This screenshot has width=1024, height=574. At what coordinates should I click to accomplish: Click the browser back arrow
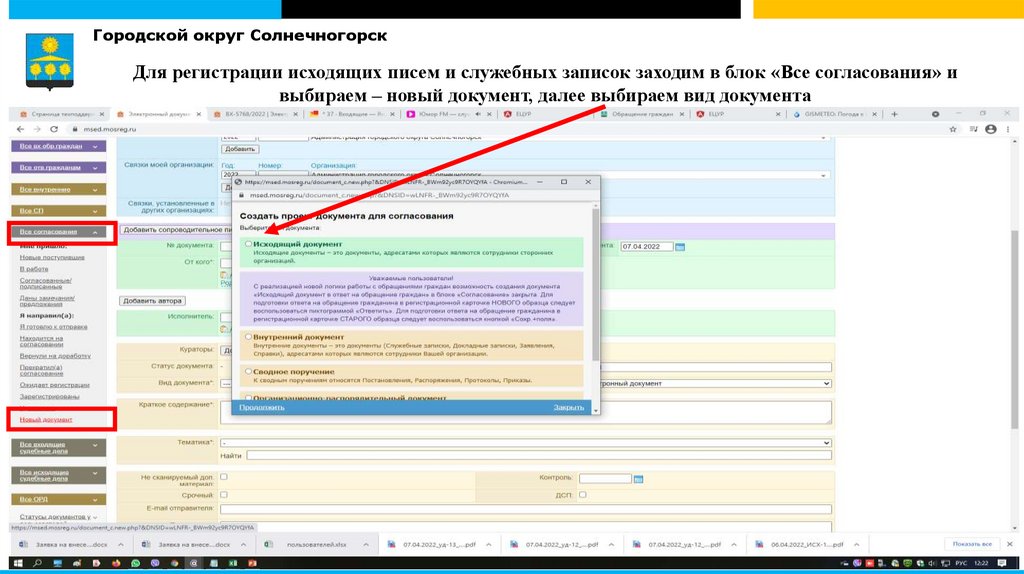point(20,129)
